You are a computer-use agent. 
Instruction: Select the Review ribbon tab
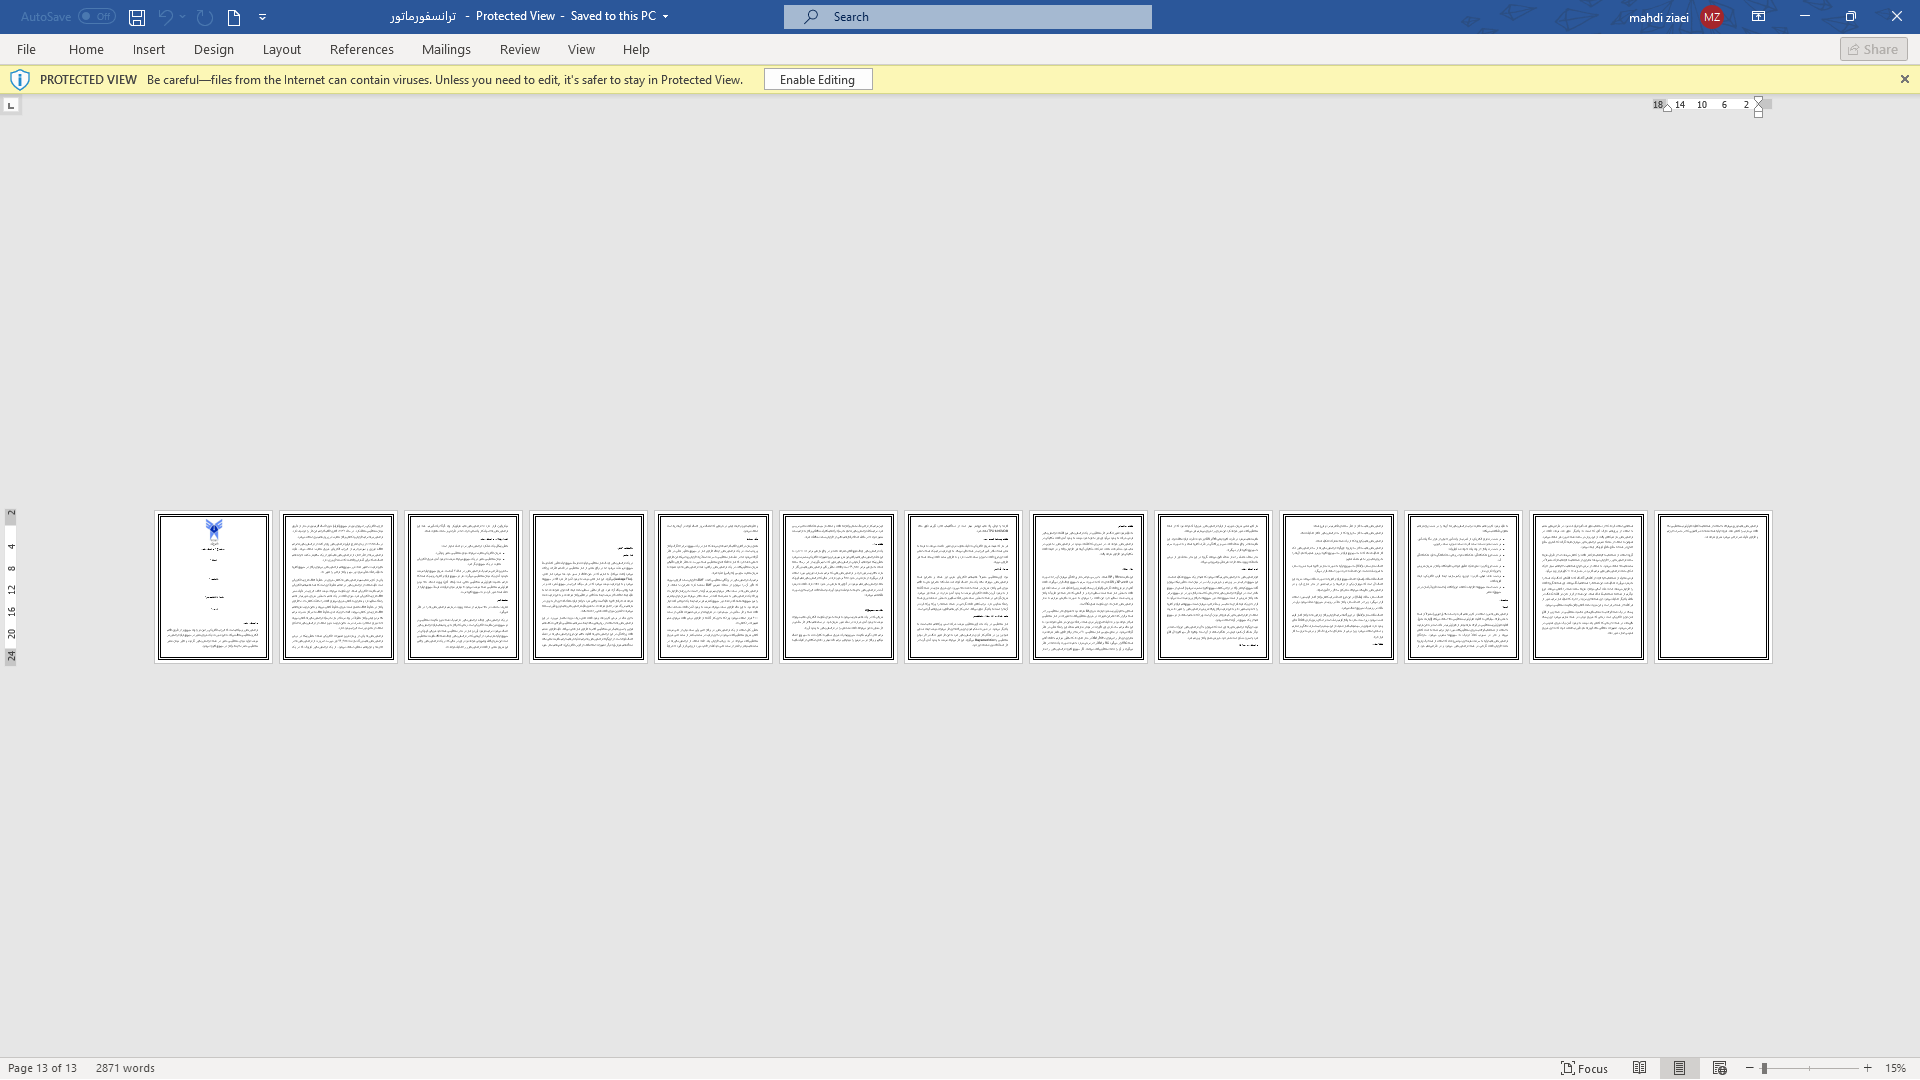(520, 49)
